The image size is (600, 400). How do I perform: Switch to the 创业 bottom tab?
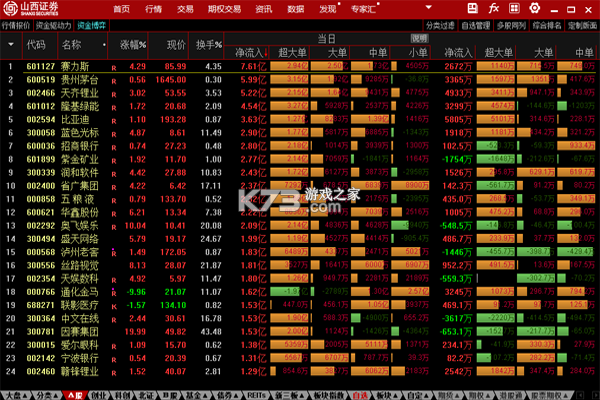[99, 395]
